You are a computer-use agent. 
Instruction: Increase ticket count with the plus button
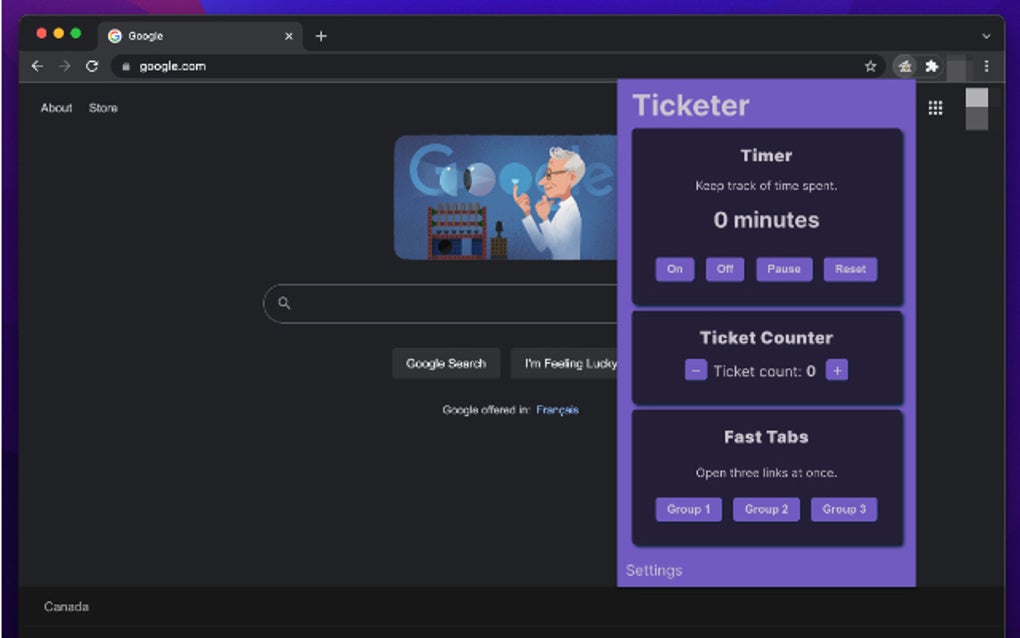click(837, 370)
